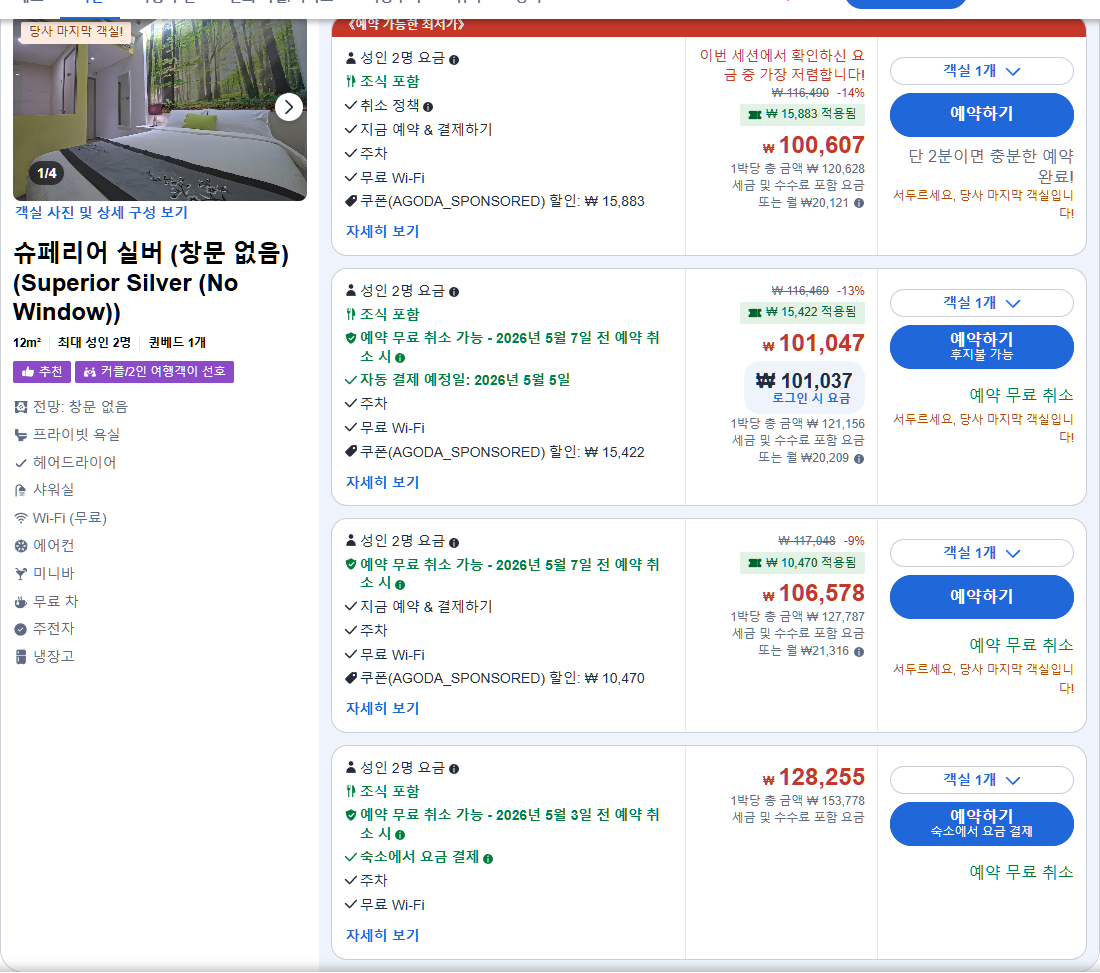Click the 전망: 창문 없음 text
Viewport: 1100px width, 973px height.
(80, 407)
